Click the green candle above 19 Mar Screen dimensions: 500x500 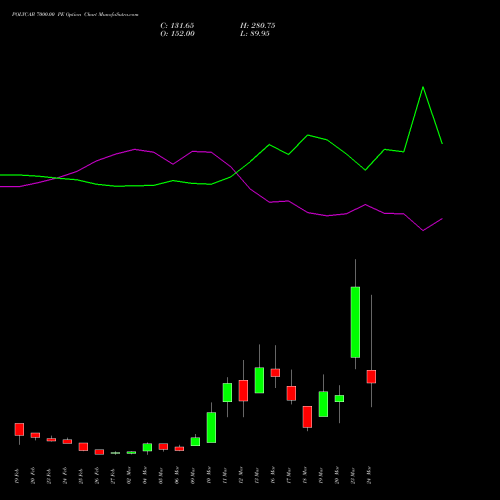point(323,404)
